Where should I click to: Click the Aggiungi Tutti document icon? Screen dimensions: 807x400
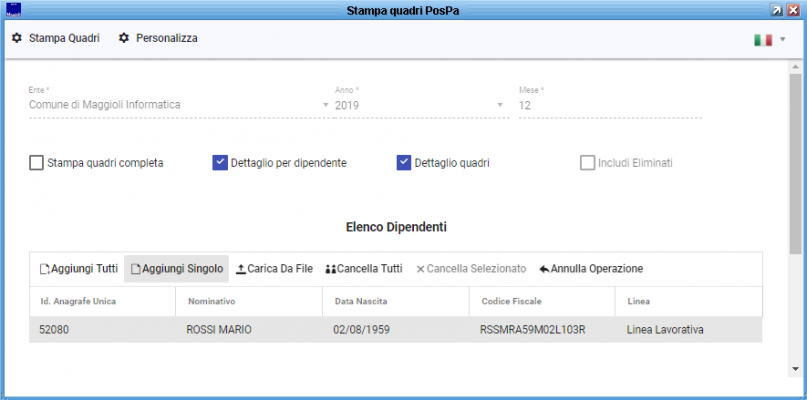point(45,269)
